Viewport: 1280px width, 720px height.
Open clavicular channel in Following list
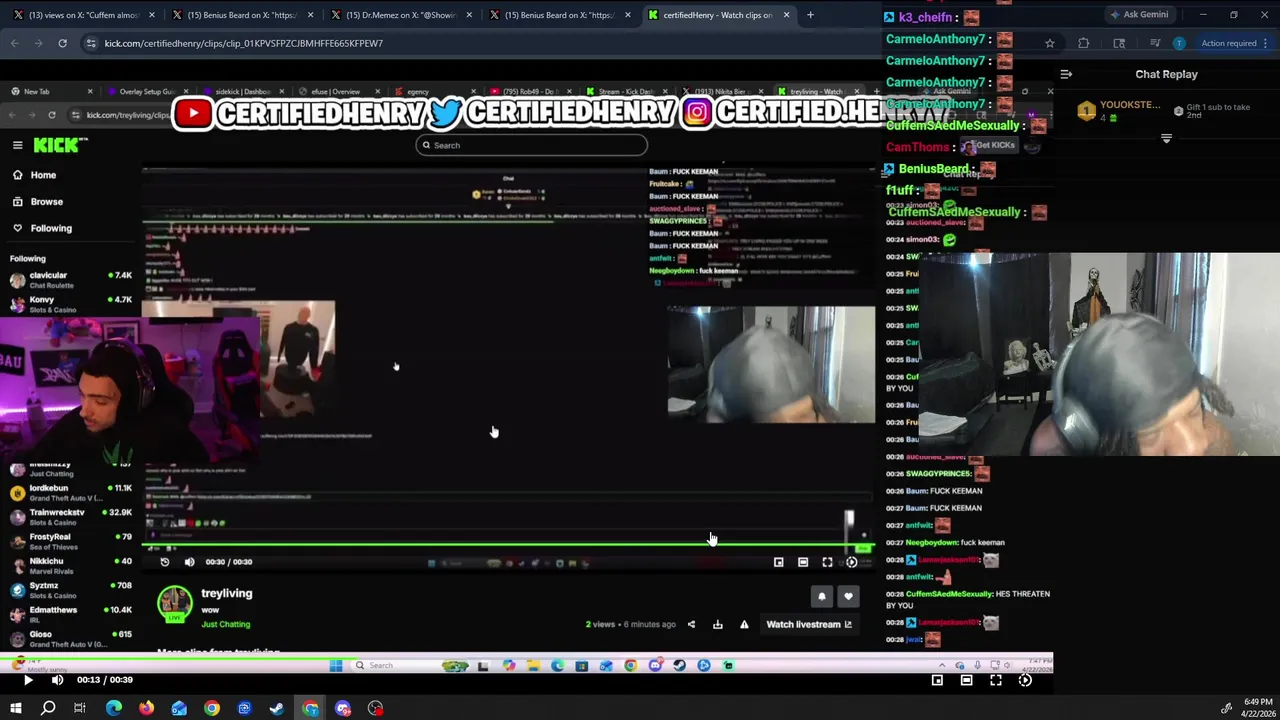70,280
